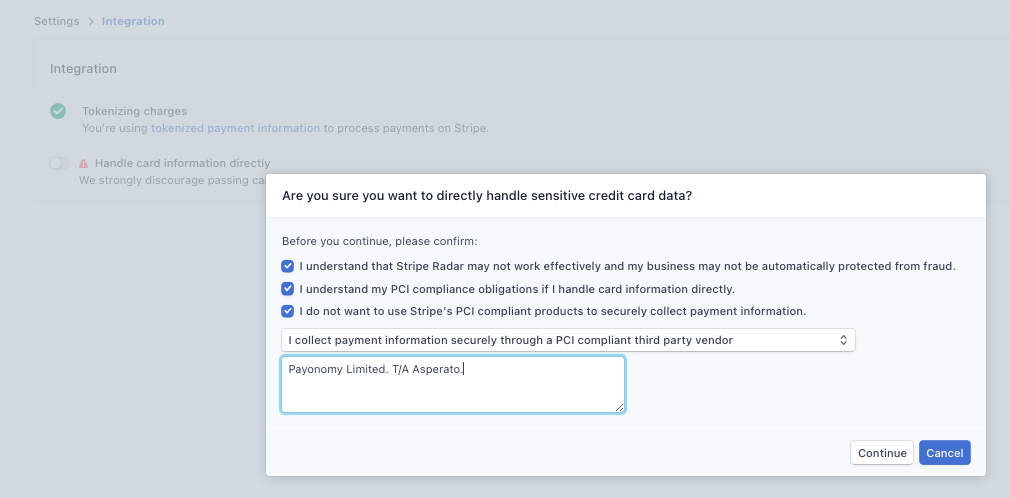Screen dimensions: 1010x498
Task: Open the tokenized payment information link
Action: click(235, 128)
